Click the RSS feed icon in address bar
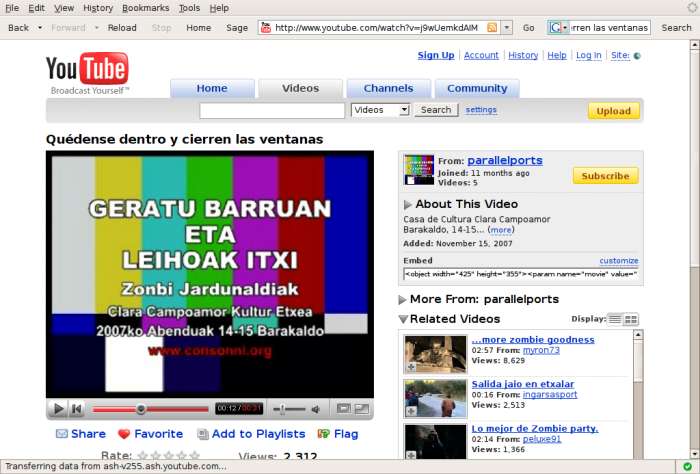700x474 pixels. tap(492, 28)
